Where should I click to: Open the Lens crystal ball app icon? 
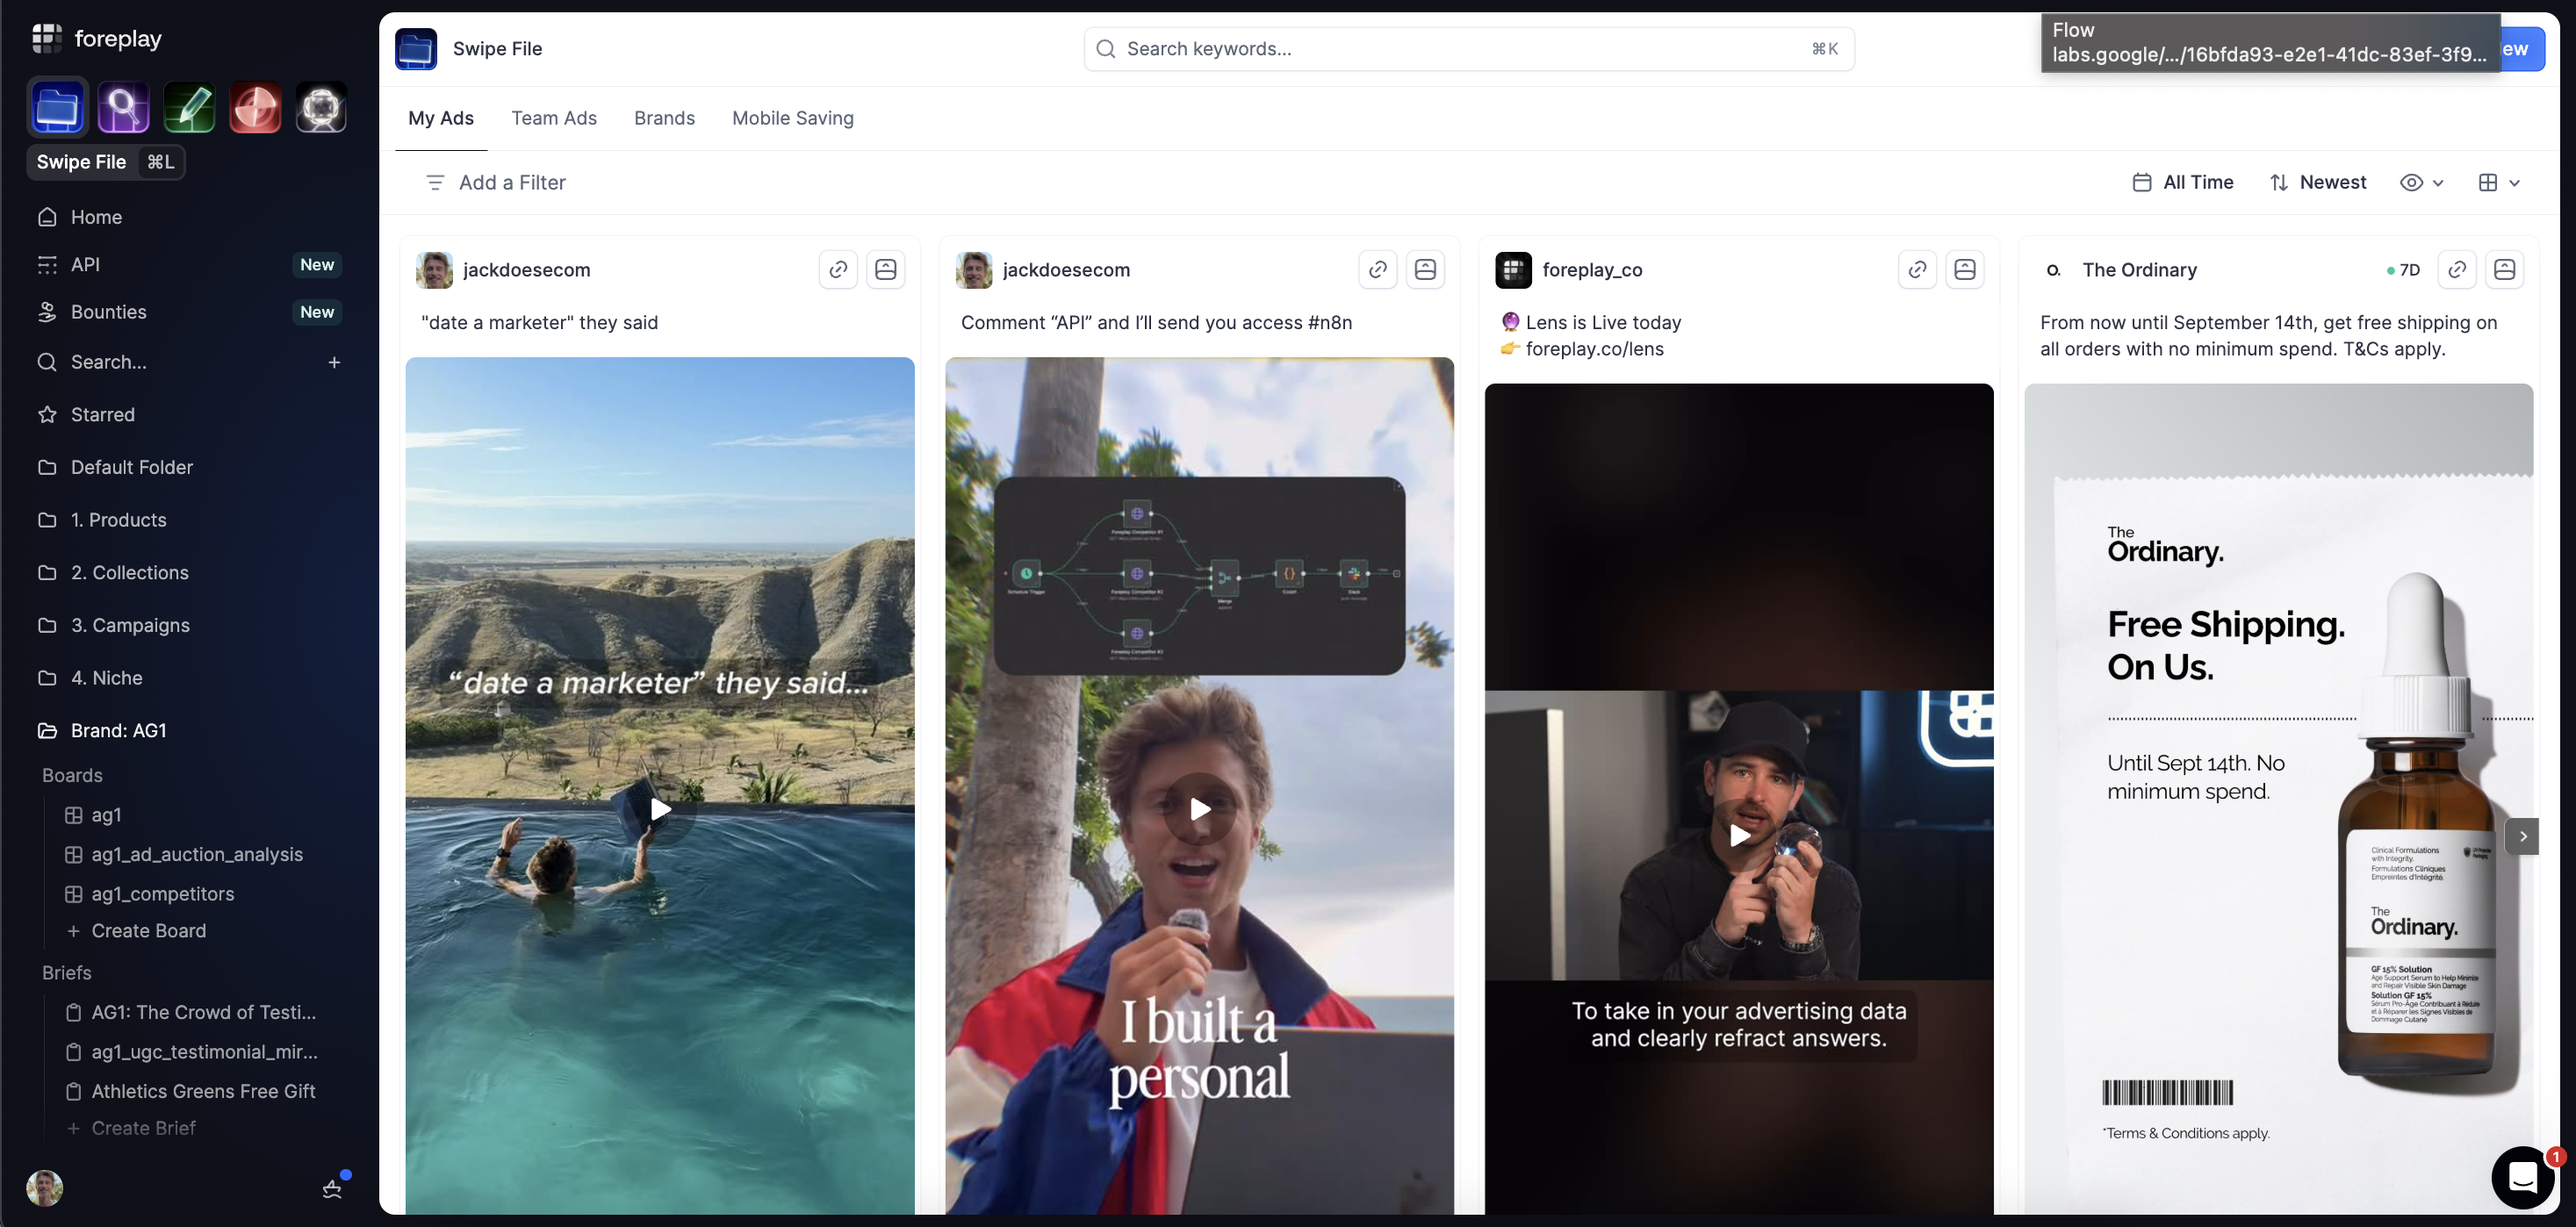321,108
